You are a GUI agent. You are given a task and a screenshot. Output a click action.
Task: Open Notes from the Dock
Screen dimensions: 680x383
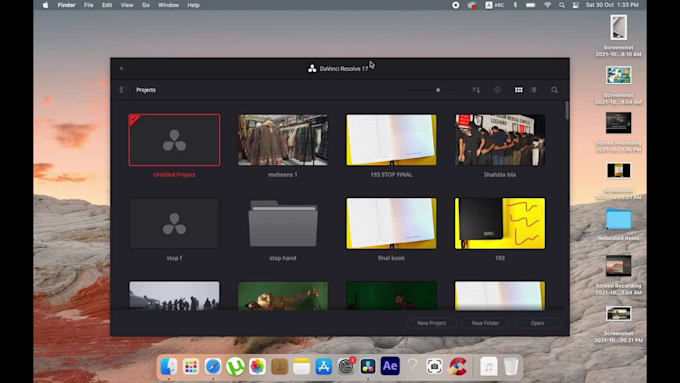(x=301, y=367)
